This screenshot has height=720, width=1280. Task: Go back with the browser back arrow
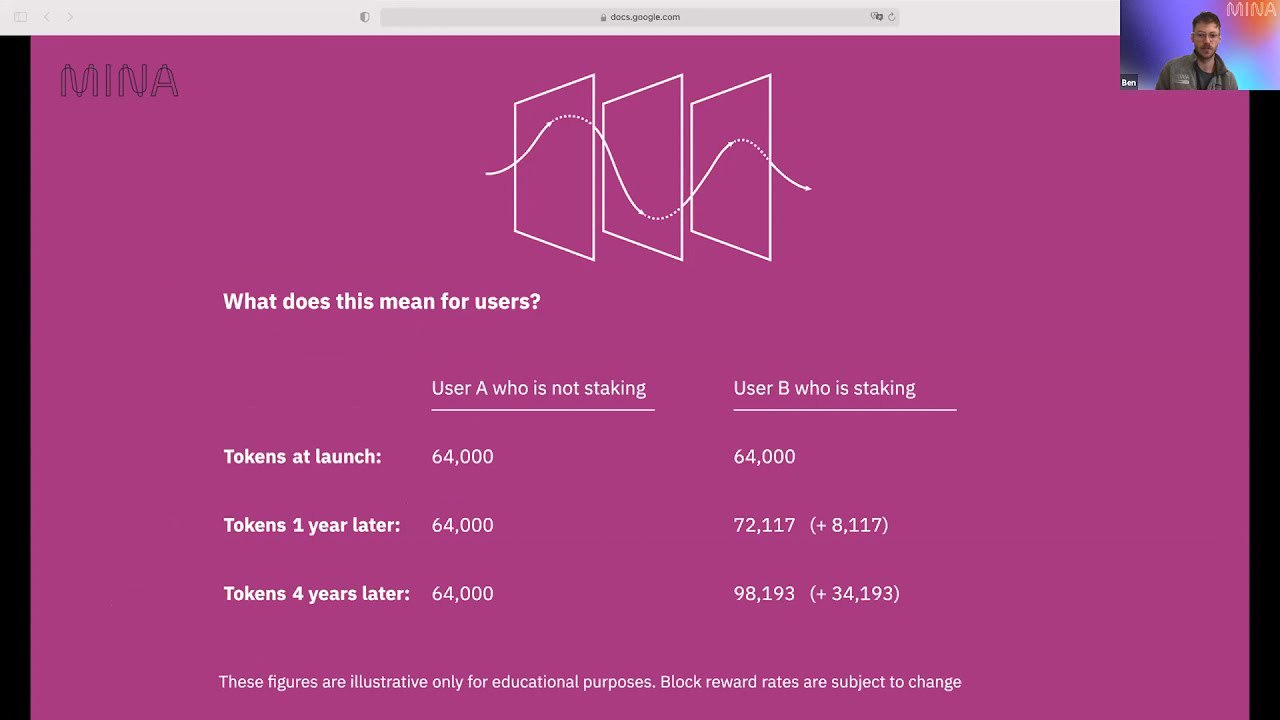(x=46, y=17)
